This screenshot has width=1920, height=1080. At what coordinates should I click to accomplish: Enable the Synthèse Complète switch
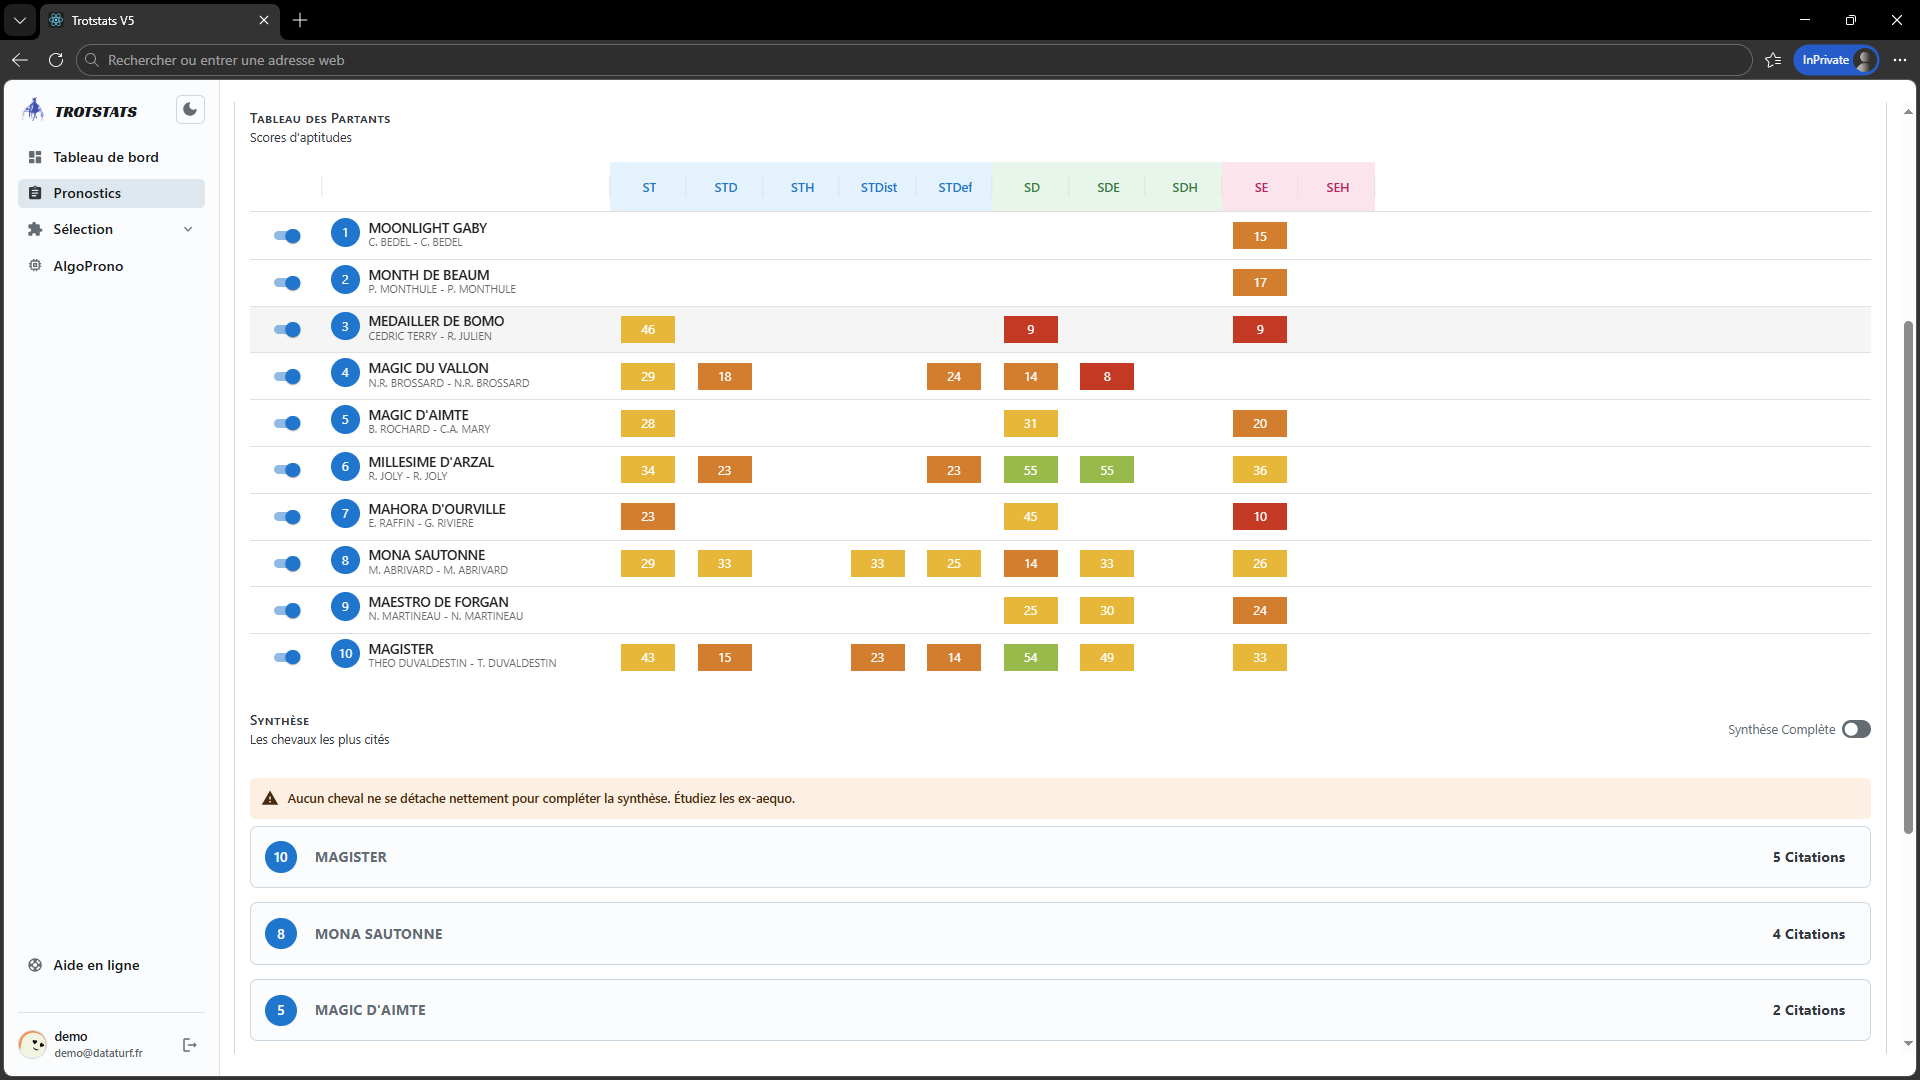pyautogui.click(x=1856, y=729)
